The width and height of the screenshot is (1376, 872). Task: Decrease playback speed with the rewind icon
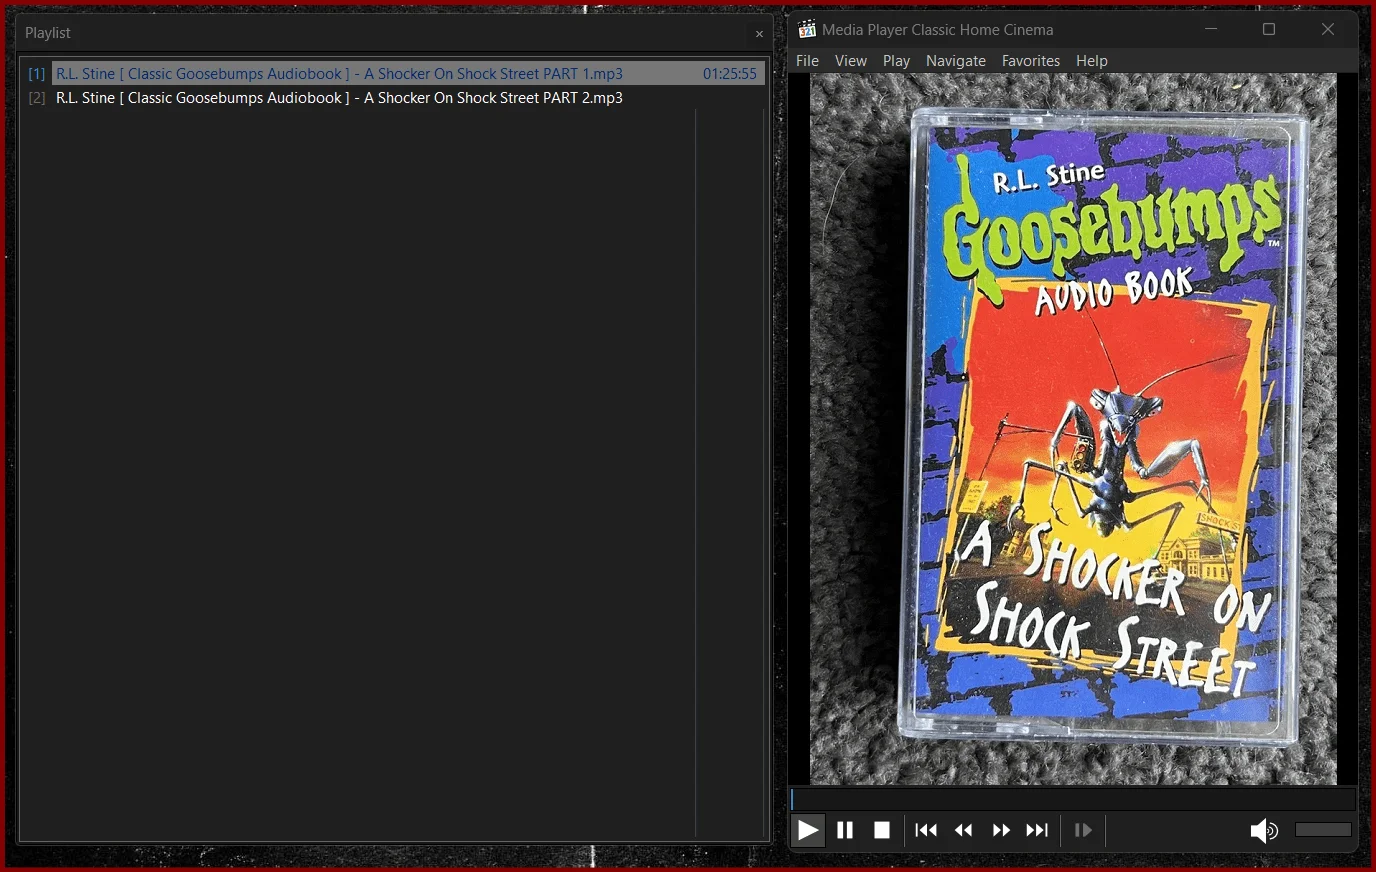coord(964,830)
